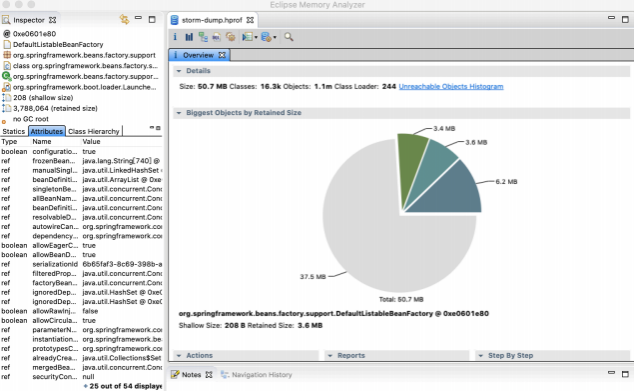Image resolution: width=635 pixels, height=391 pixels.
Task: Switch to the Statics tab
Action: pyautogui.click(x=13, y=131)
